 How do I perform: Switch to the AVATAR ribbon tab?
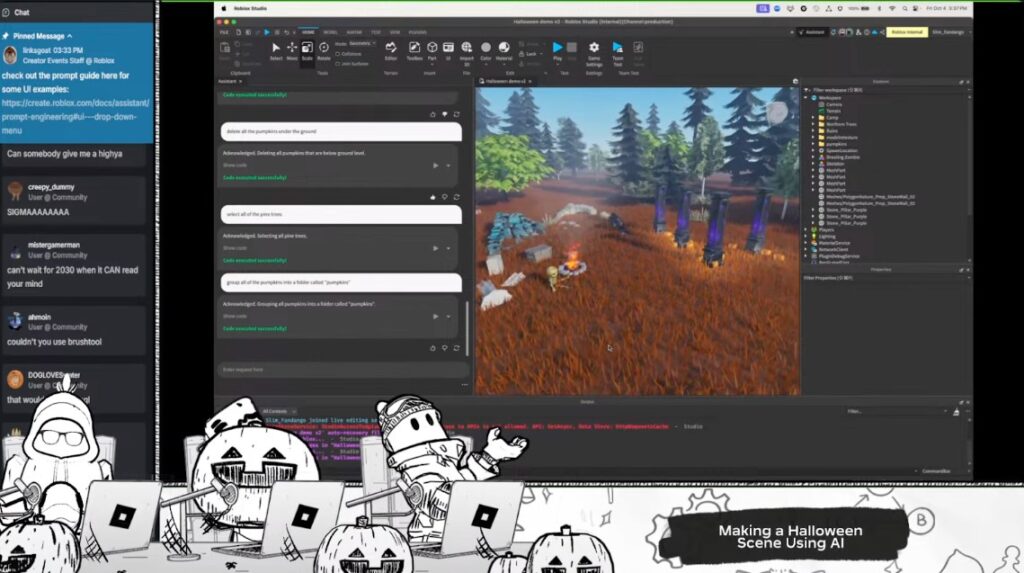click(354, 32)
